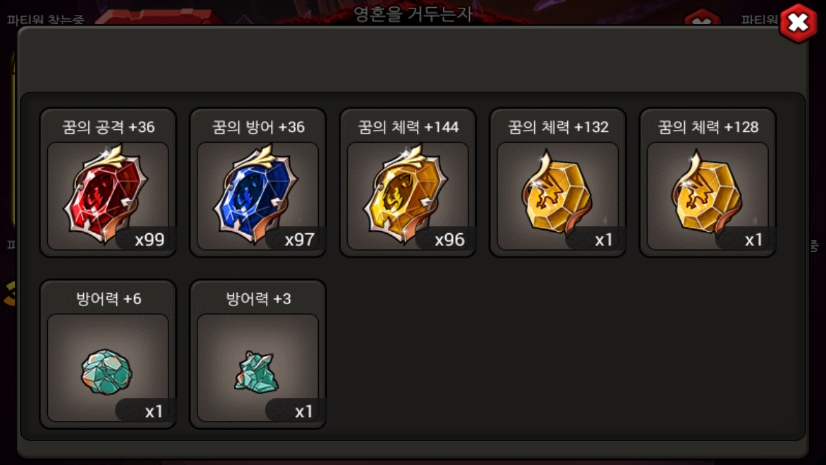The height and width of the screenshot is (465, 826).
Task: Click the x99 count on attack gem
Action: pyautogui.click(x=150, y=240)
